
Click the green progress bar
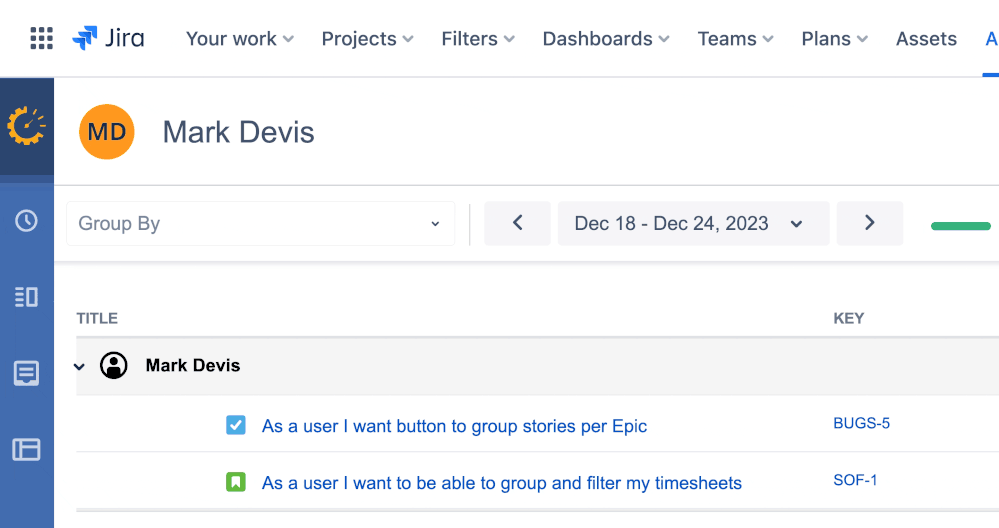[960, 226]
